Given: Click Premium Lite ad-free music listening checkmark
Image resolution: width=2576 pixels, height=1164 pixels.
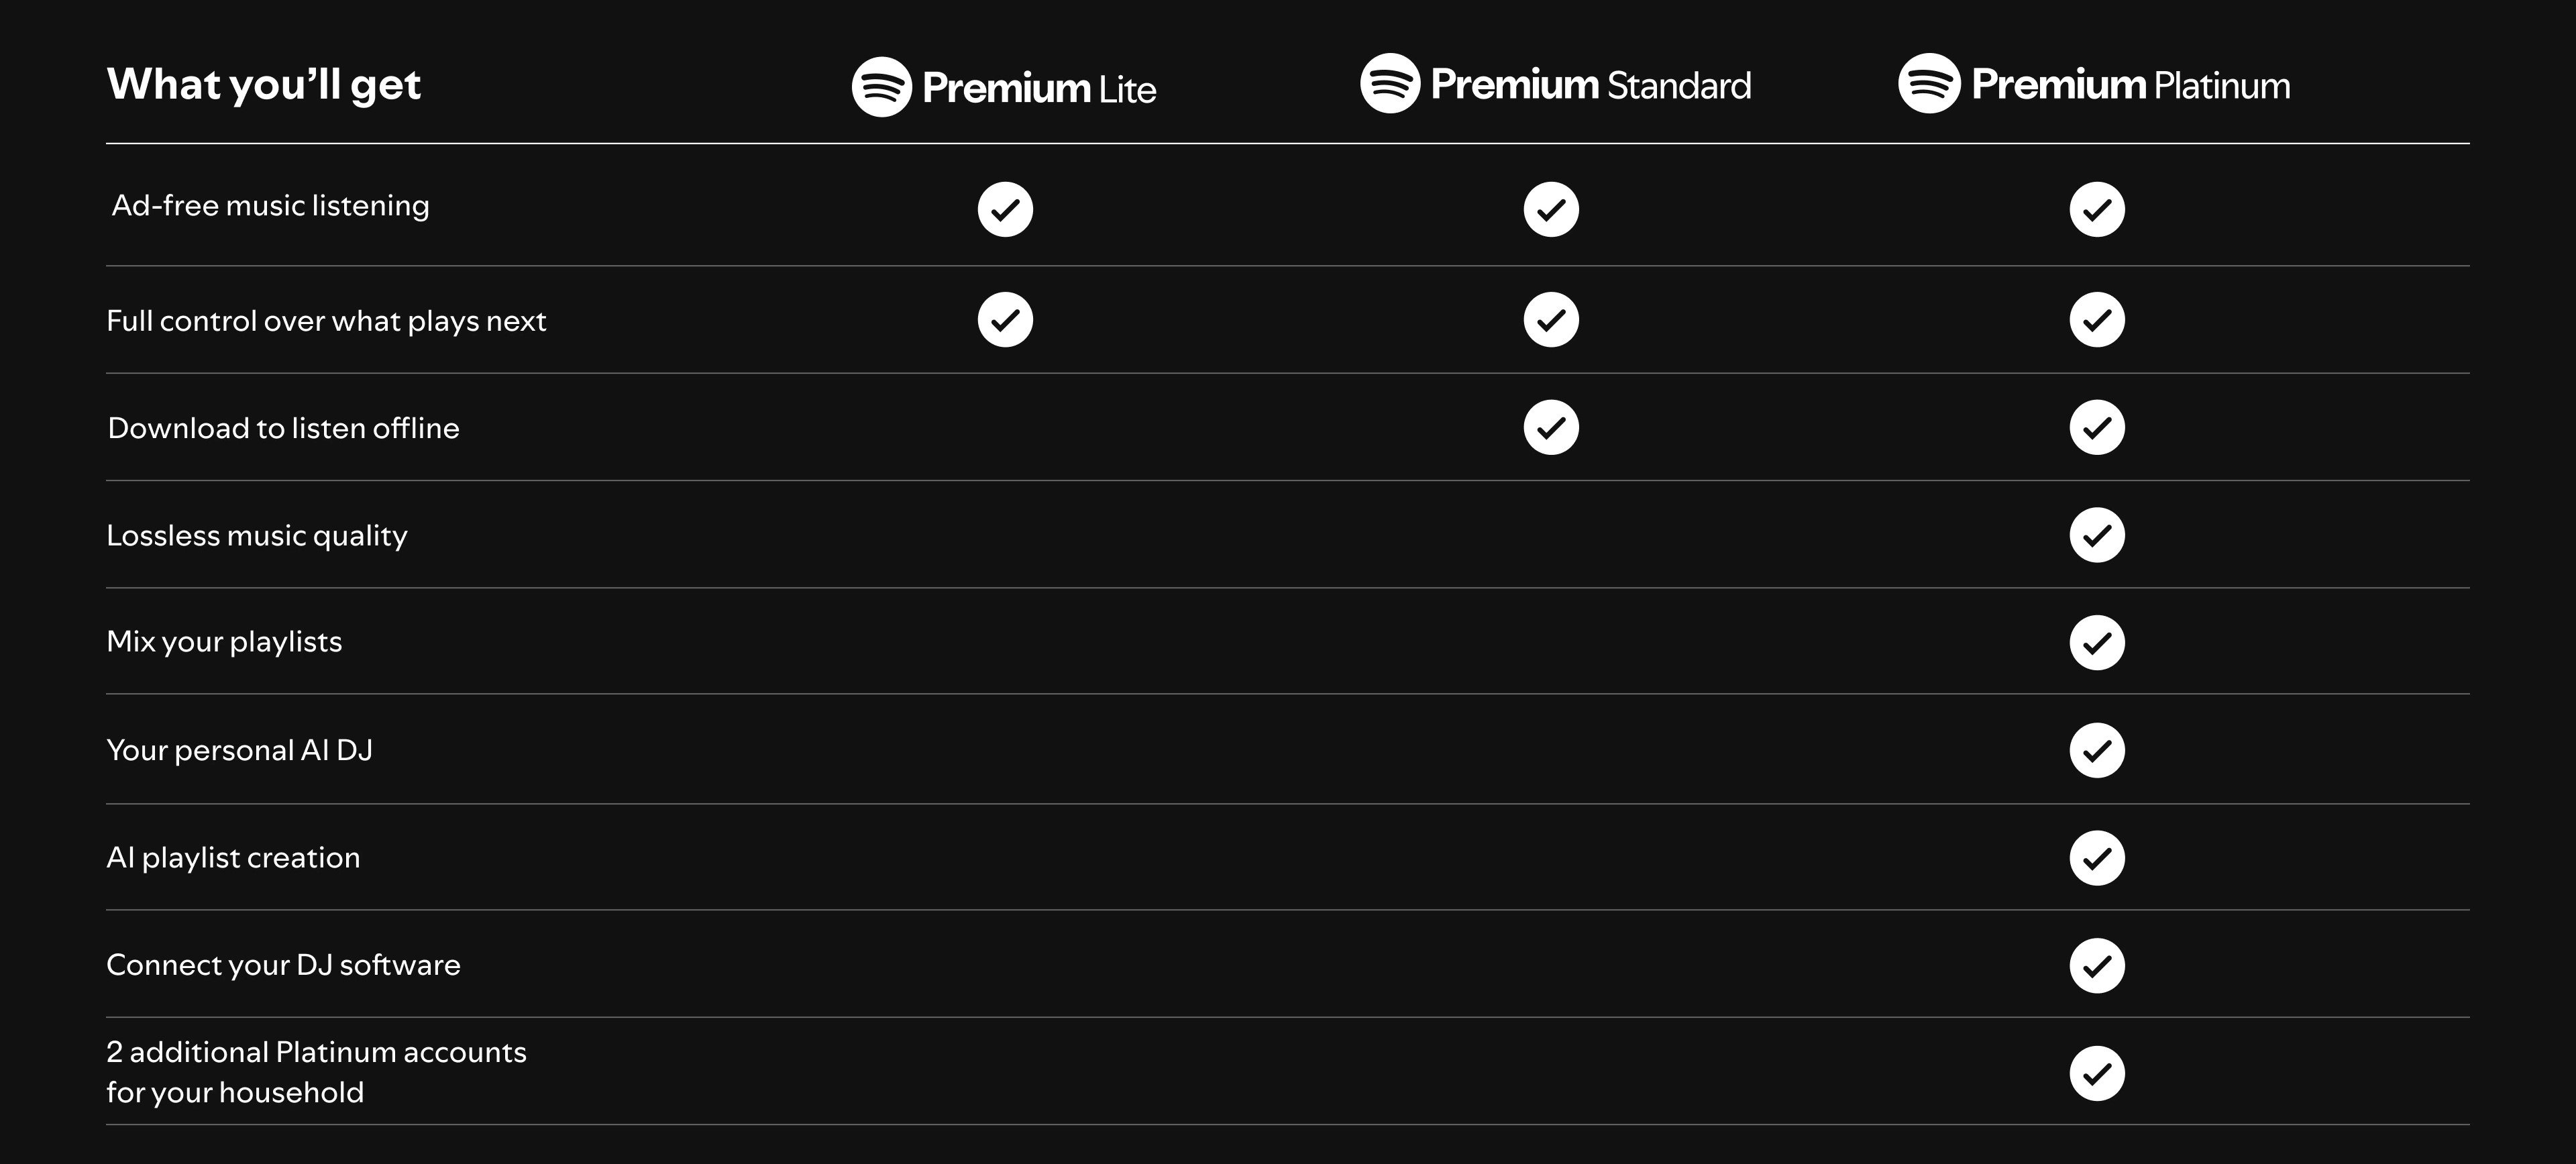Looking at the screenshot, I should click(1005, 210).
